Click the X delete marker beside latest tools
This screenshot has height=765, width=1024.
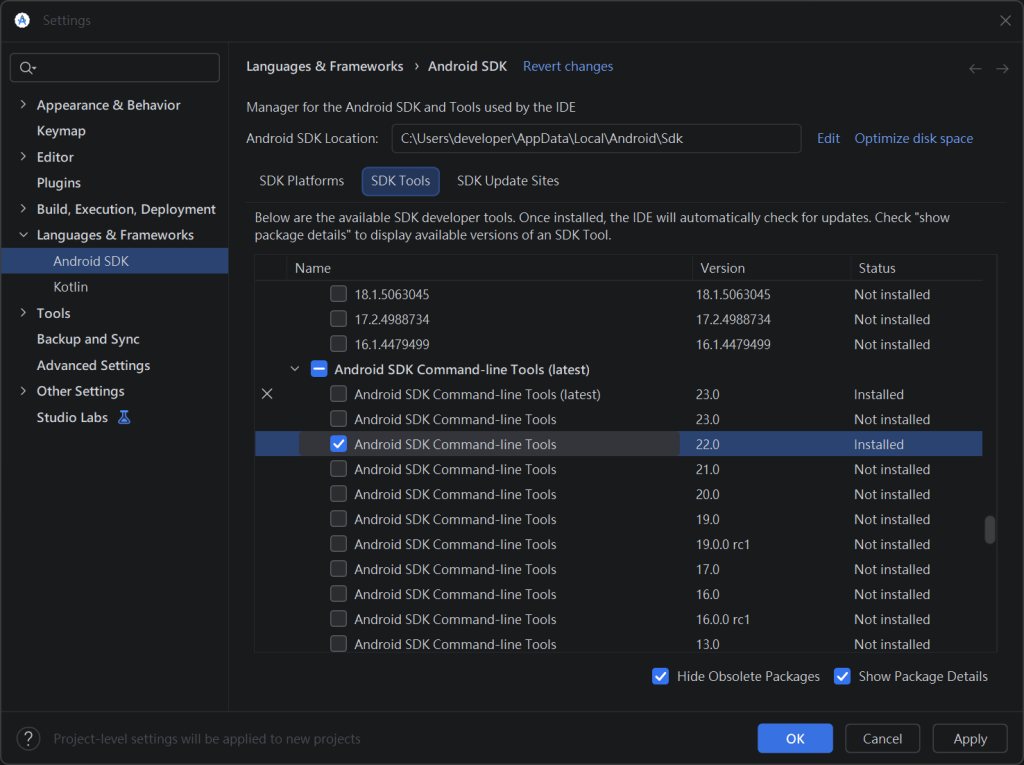tap(267, 394)
